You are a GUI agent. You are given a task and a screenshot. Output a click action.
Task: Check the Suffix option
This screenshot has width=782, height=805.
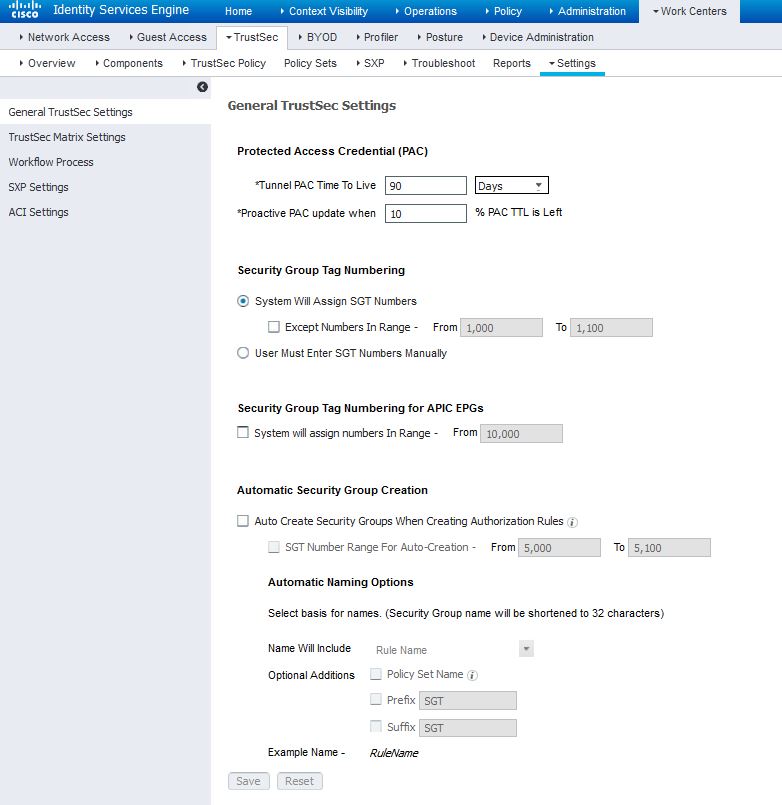[x=376, y=726]
